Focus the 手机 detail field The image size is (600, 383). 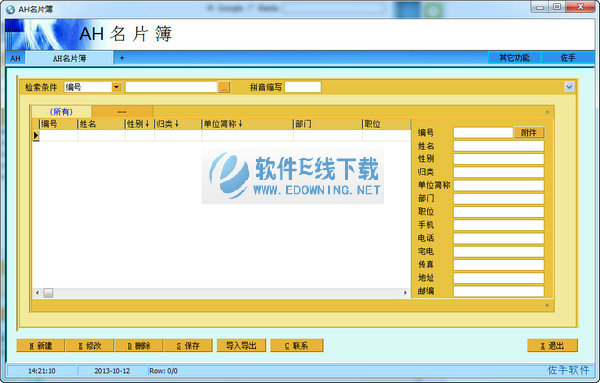499,225
